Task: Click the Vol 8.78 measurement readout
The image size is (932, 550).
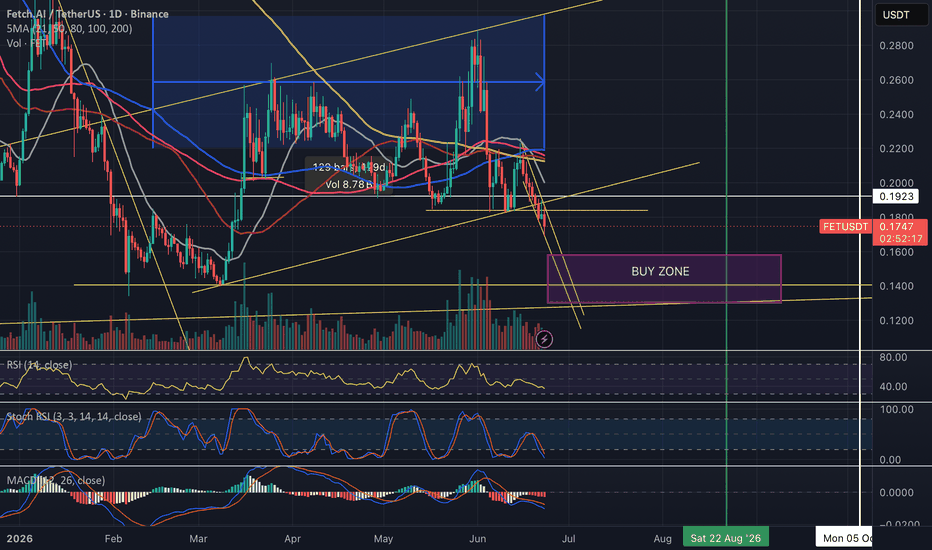Action: point(349,184)
